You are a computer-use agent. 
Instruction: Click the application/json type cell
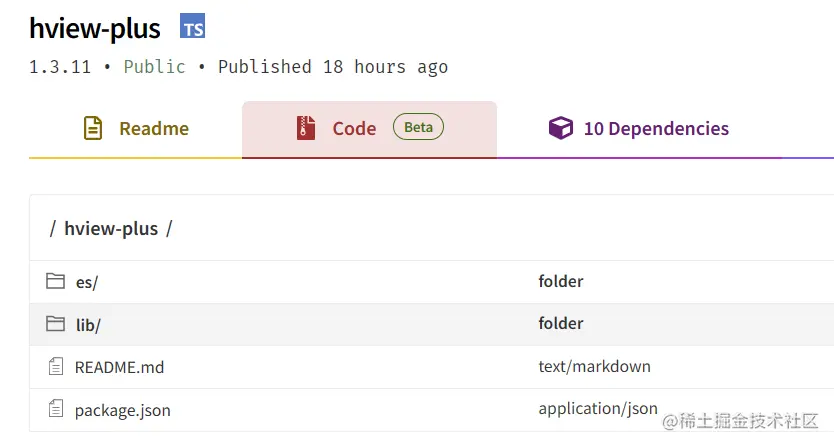pos(598,409)
